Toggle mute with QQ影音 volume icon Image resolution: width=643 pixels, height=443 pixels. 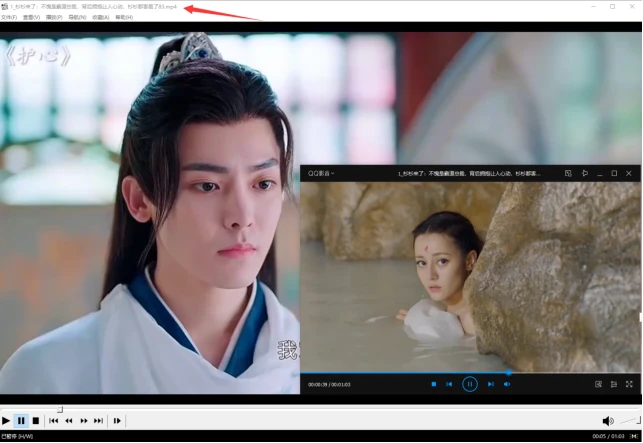pos(507,384)
